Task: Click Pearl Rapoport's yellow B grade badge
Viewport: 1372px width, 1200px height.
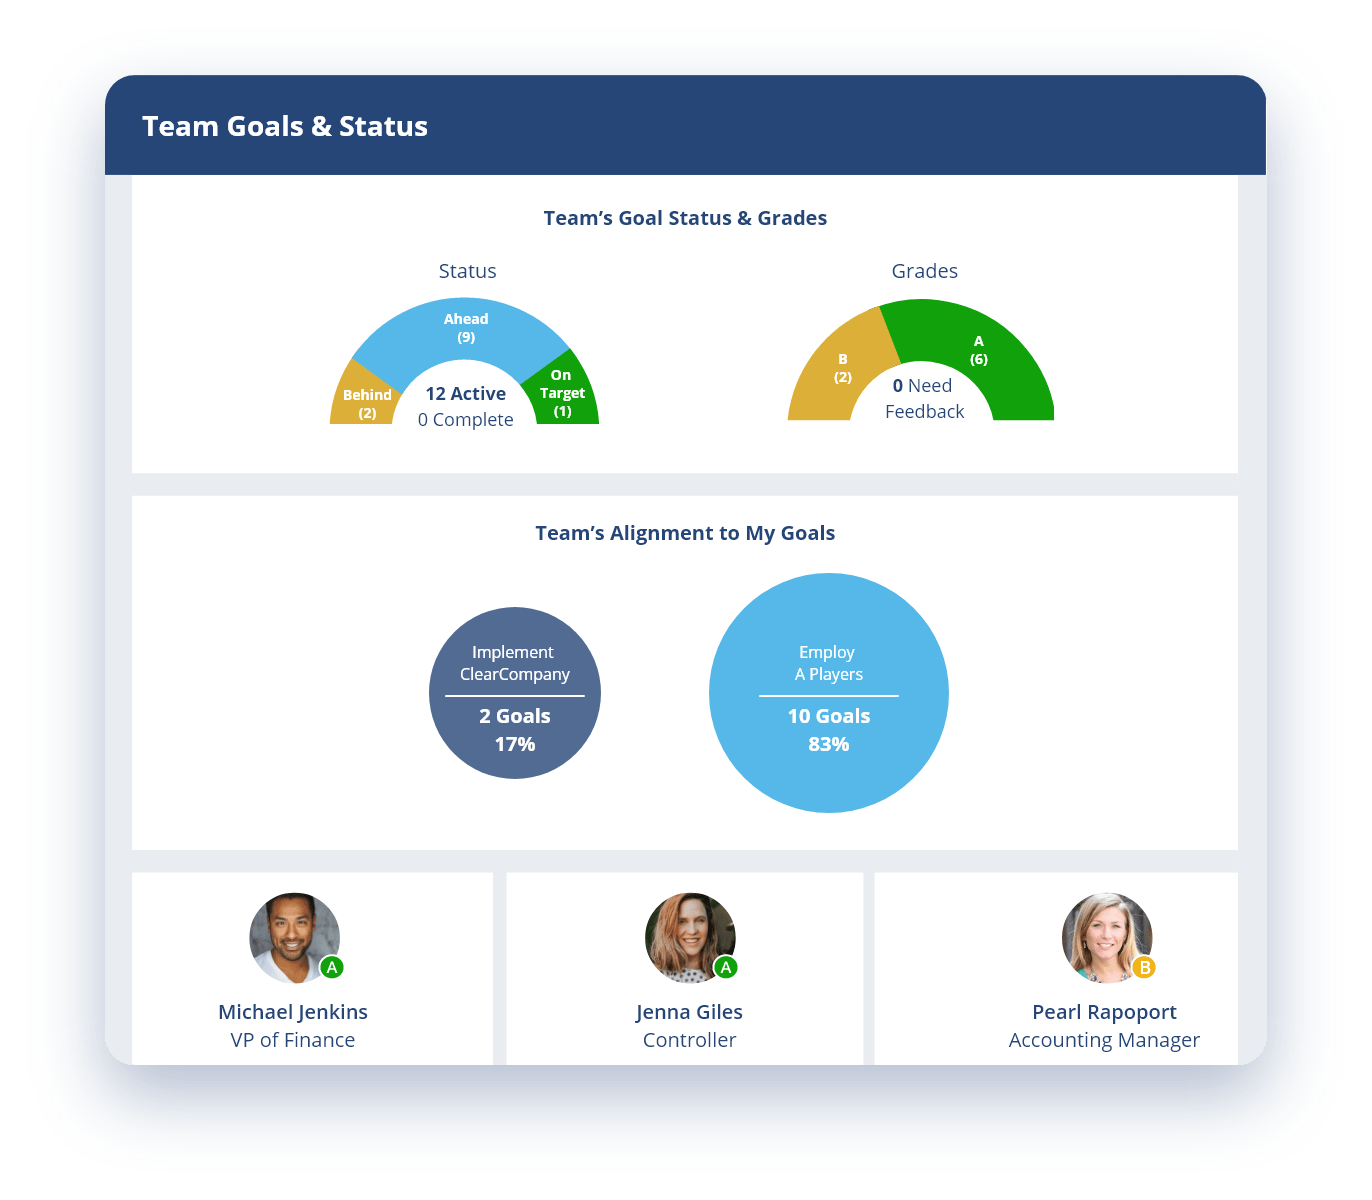Action: 1144,967
